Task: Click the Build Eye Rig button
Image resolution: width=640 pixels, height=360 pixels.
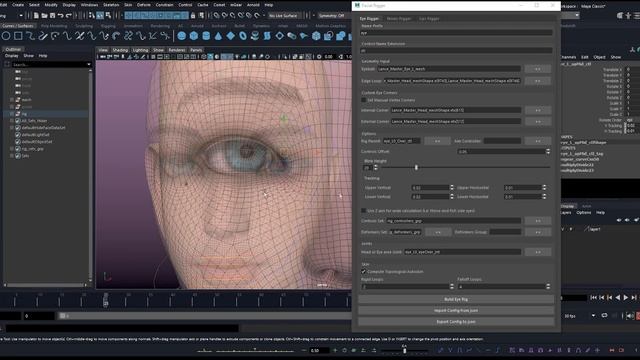Action: (456, 299)
